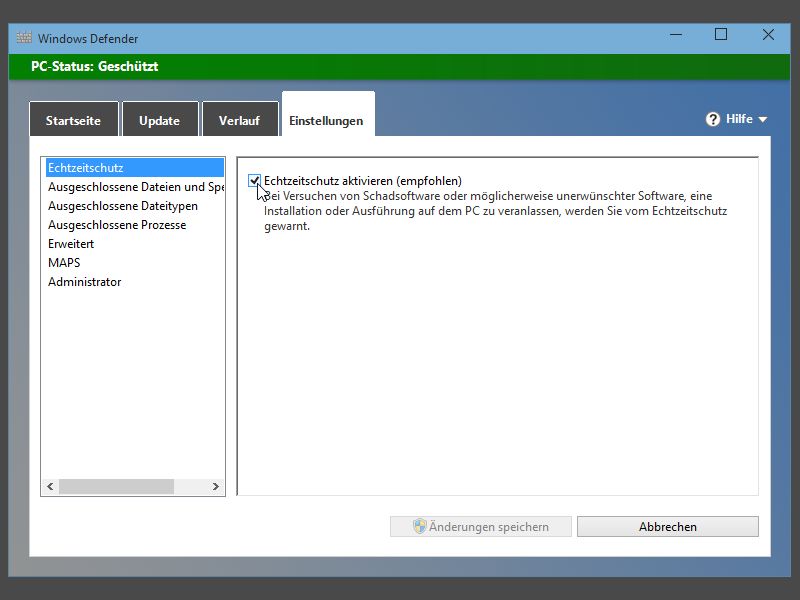Click the horizontal scrollbar thumb in list
This screenshot has height=600, width=800.
[x=116, y=486]
